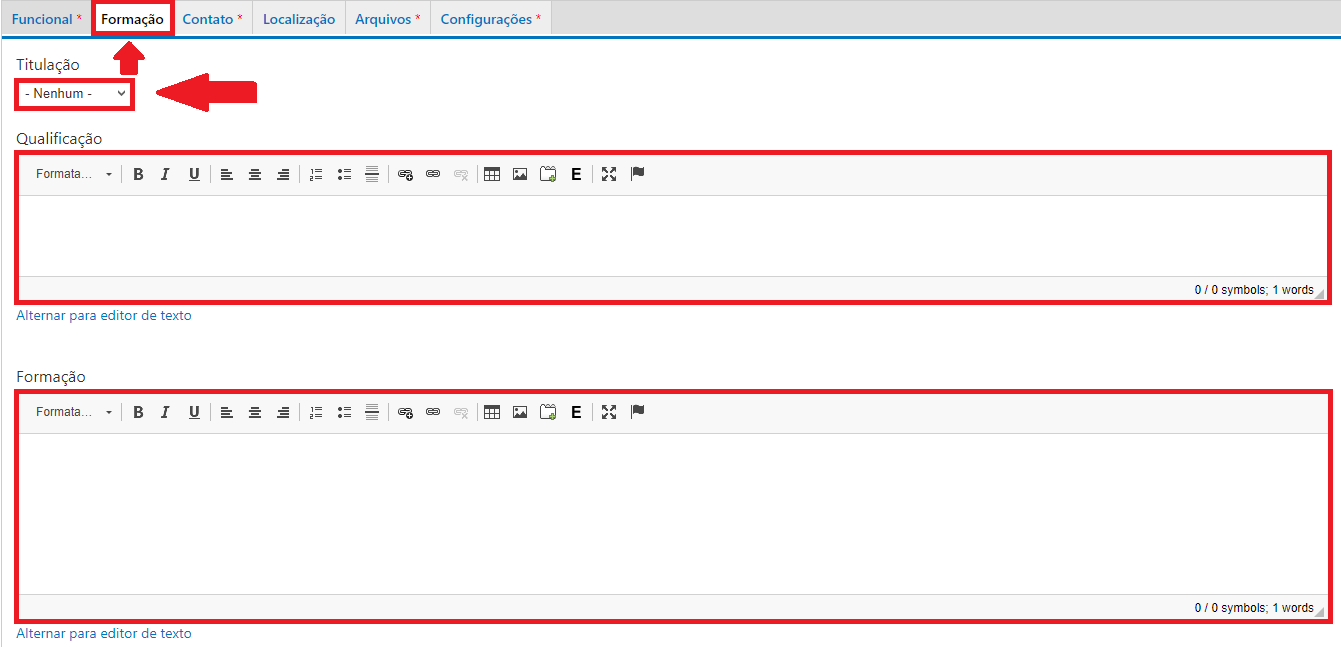Image resolution: width=1341 pixels, height=647 pixels.
Task: Click the flag icon in the Formação editor
Action: pyautogui.click(x=638, y=412)
